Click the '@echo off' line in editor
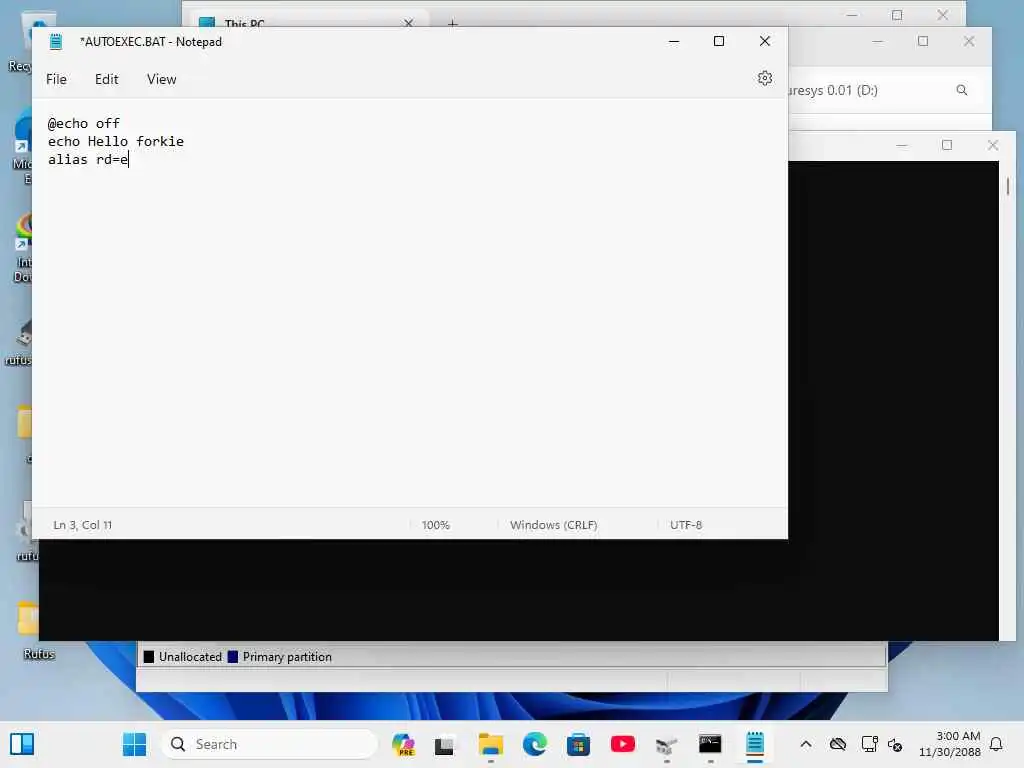 [84, 123]
